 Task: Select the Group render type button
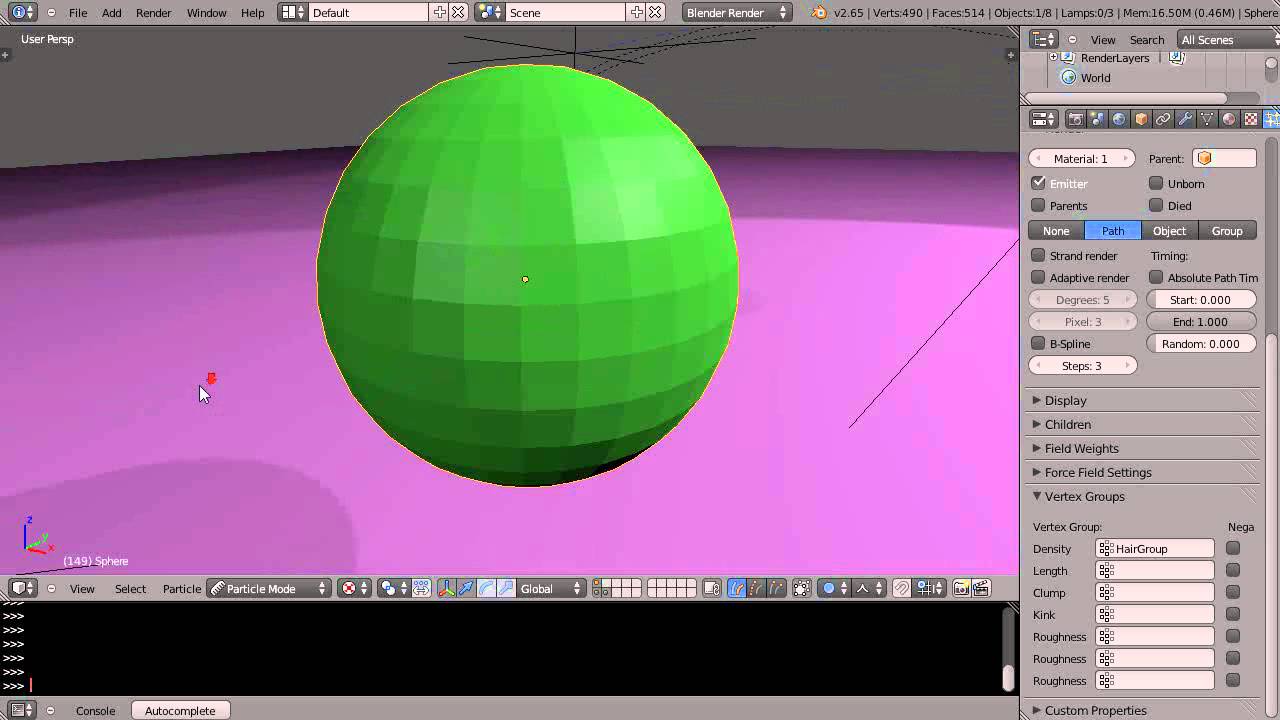[x=1227, y=231]
